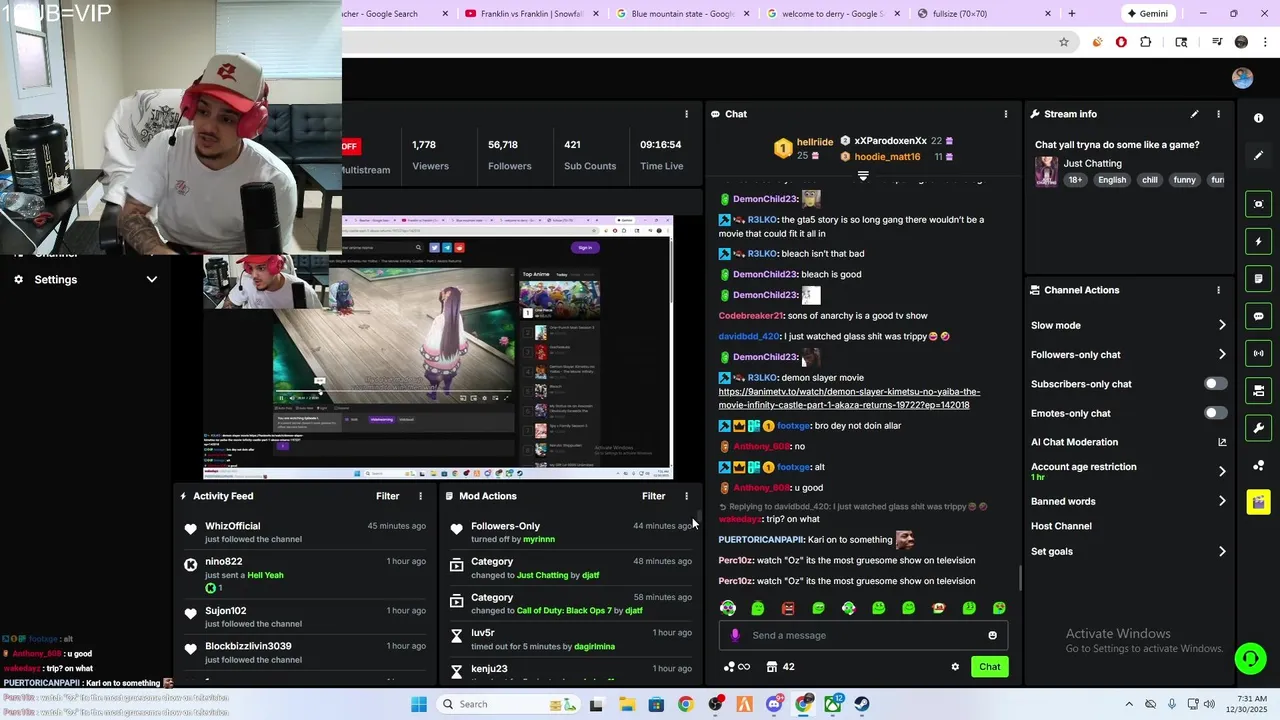Click the lightning bolt icon in the right sidebar

1258,241
